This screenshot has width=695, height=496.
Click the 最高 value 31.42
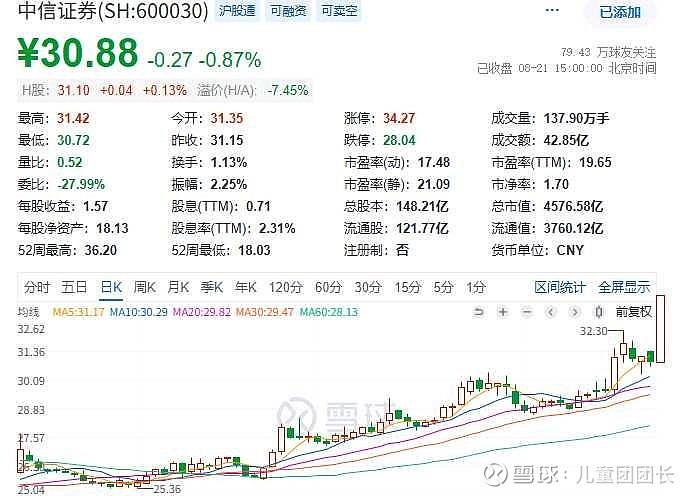73,118
